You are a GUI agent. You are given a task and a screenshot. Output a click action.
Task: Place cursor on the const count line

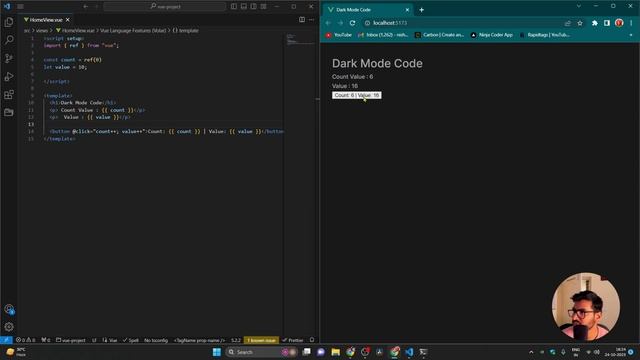[x=73, y=60]
